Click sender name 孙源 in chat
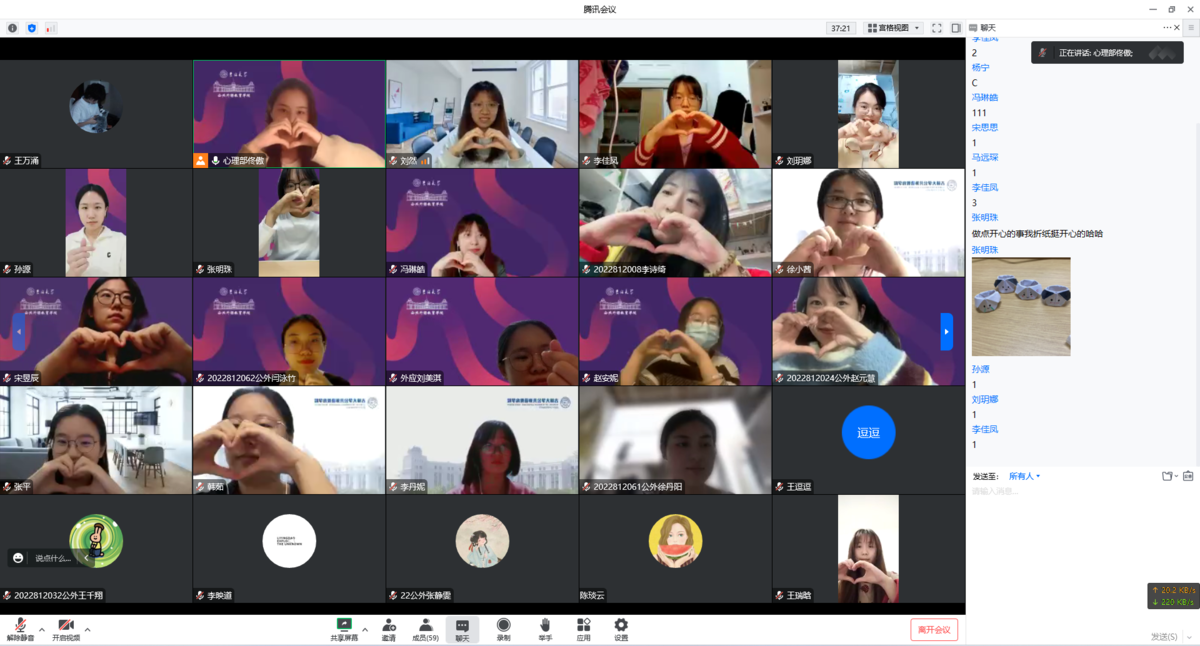Image resolution: width=1200 pixels, height=646 pixels. [x=980, y=370]
